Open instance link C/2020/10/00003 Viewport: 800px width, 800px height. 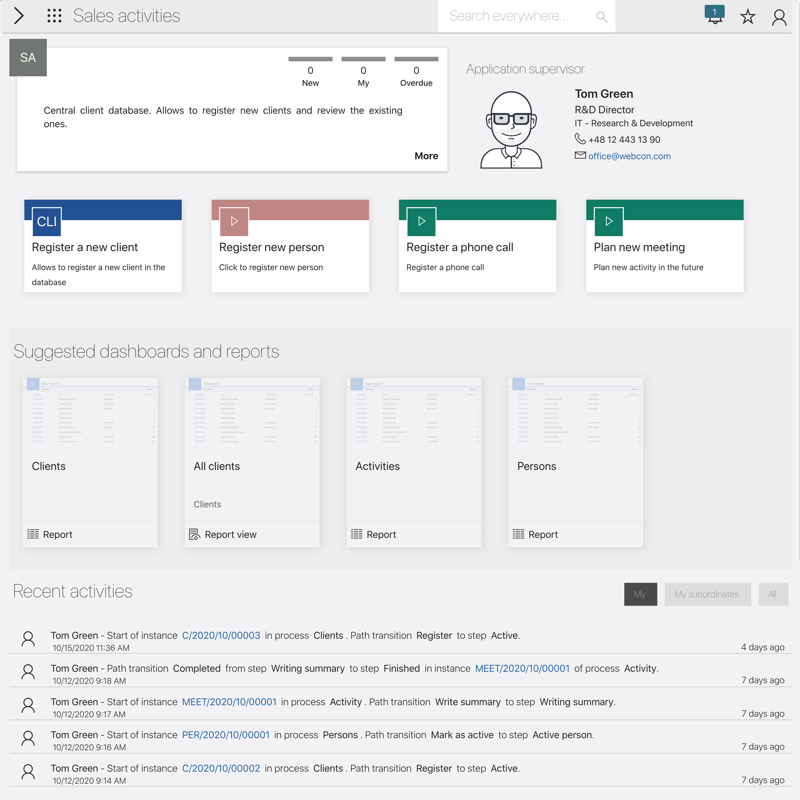221,636
